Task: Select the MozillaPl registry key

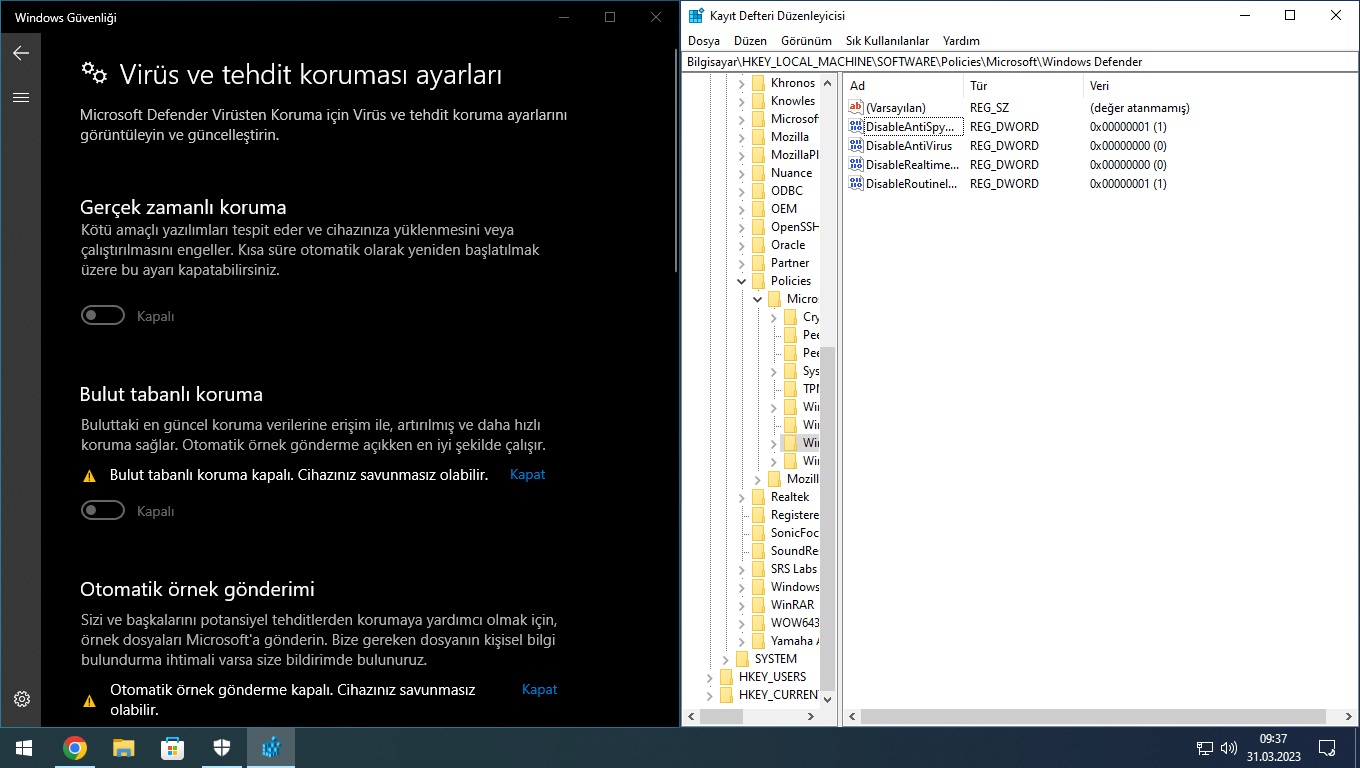Action: pos(794,155)
